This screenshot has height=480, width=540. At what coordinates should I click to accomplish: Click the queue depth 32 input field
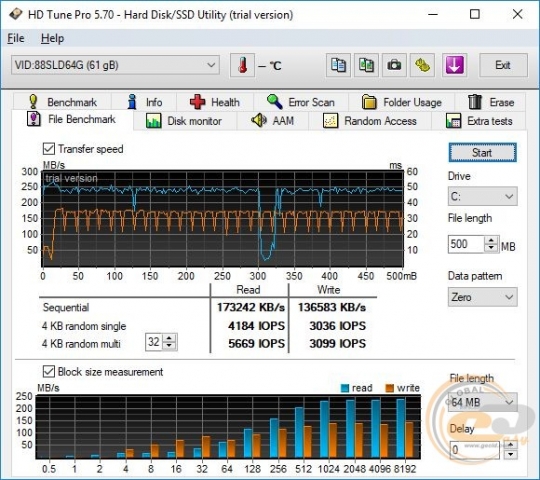154,342
